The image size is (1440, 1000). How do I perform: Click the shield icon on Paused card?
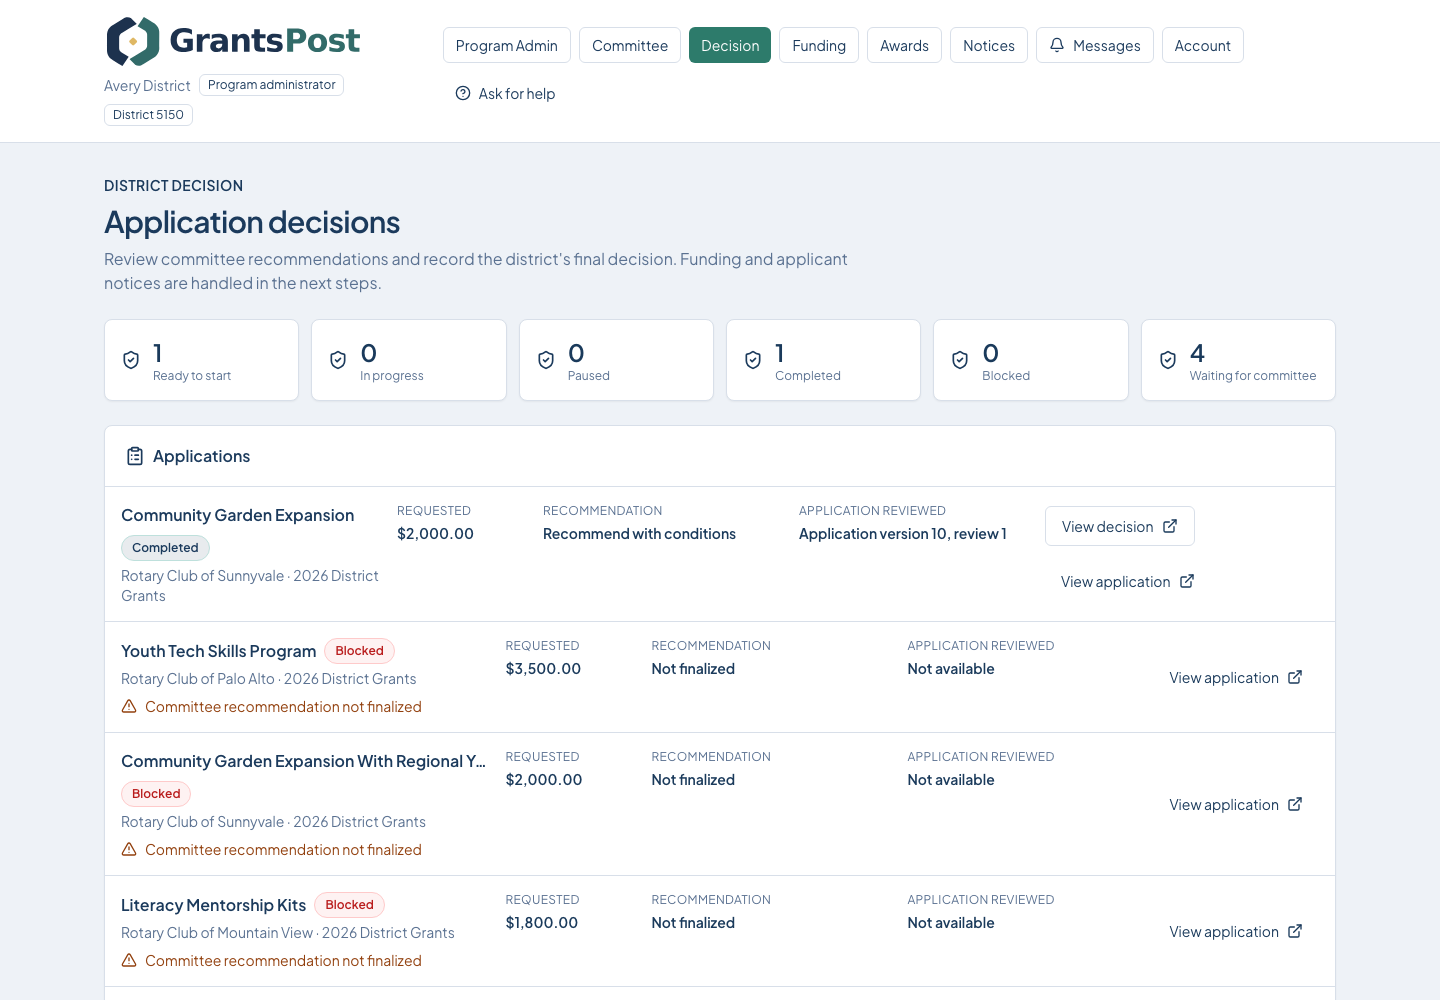(546, 360)
